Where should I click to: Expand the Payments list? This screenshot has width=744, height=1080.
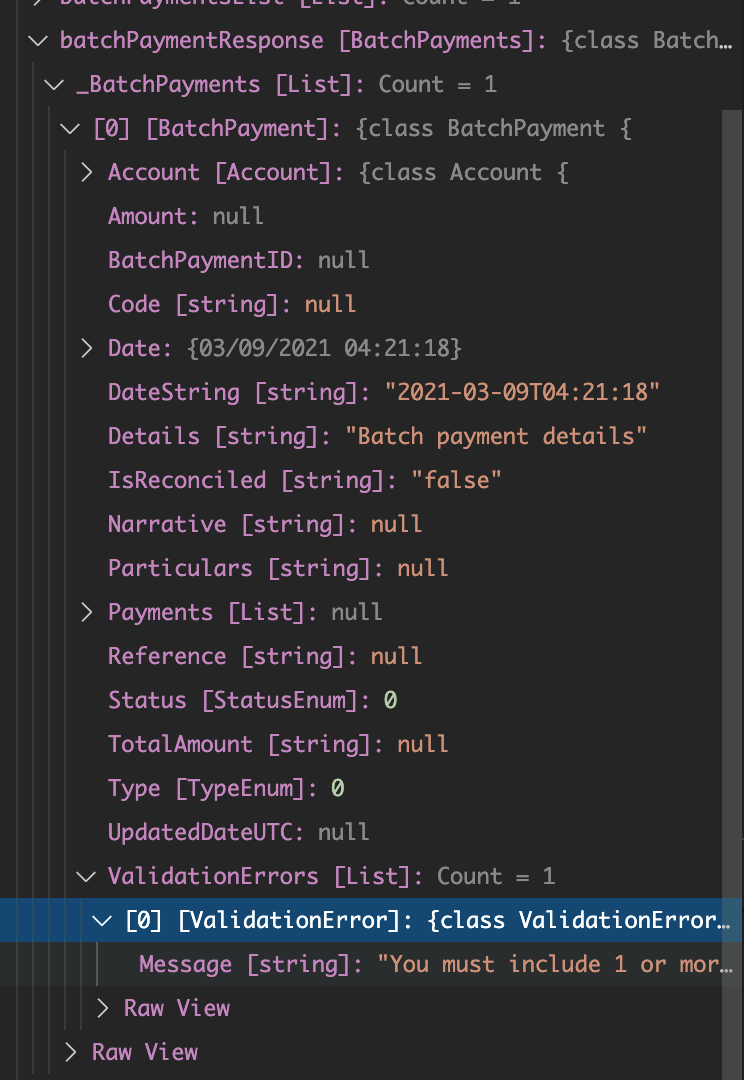[x=86, y=612]
